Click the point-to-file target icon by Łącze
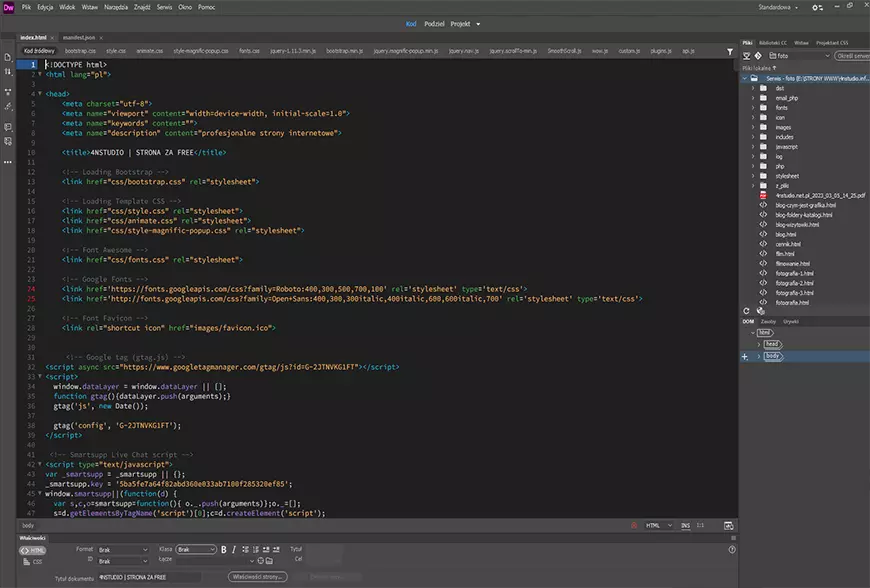 (x=260, y=561)
